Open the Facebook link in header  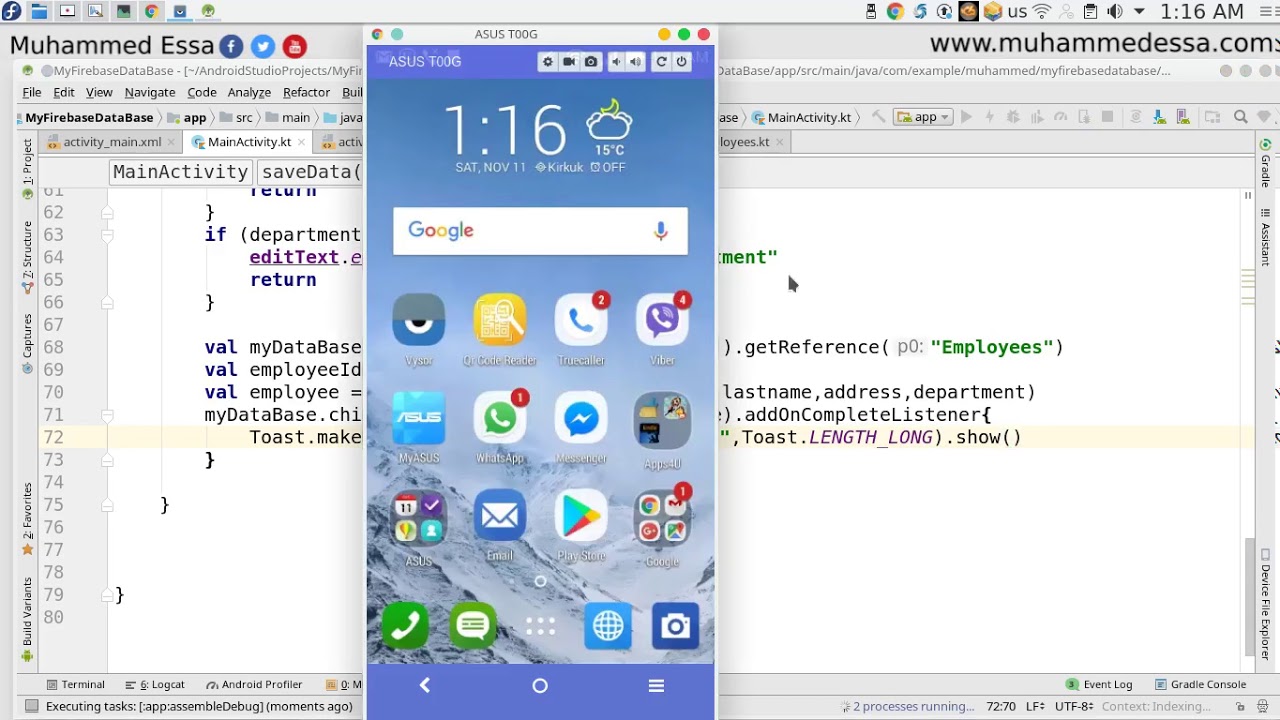pos(231,46)
